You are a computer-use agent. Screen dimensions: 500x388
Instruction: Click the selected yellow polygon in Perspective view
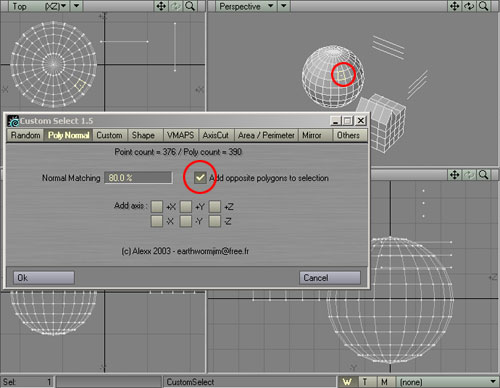[x=342, y=76]
